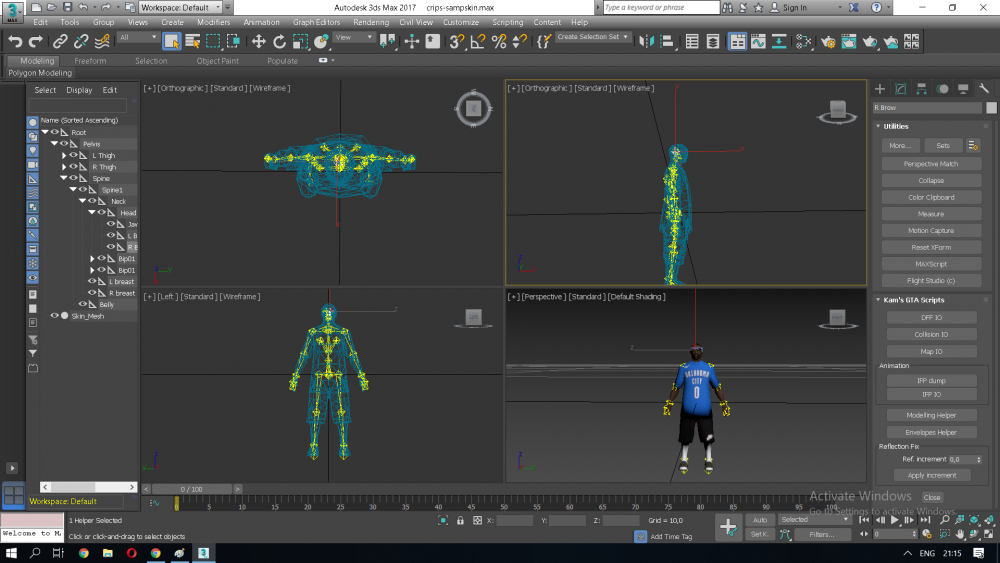The width and height of the screenshot is (1000, 563).
Task: Open the Modifiers menu
Action: point(213,22)
